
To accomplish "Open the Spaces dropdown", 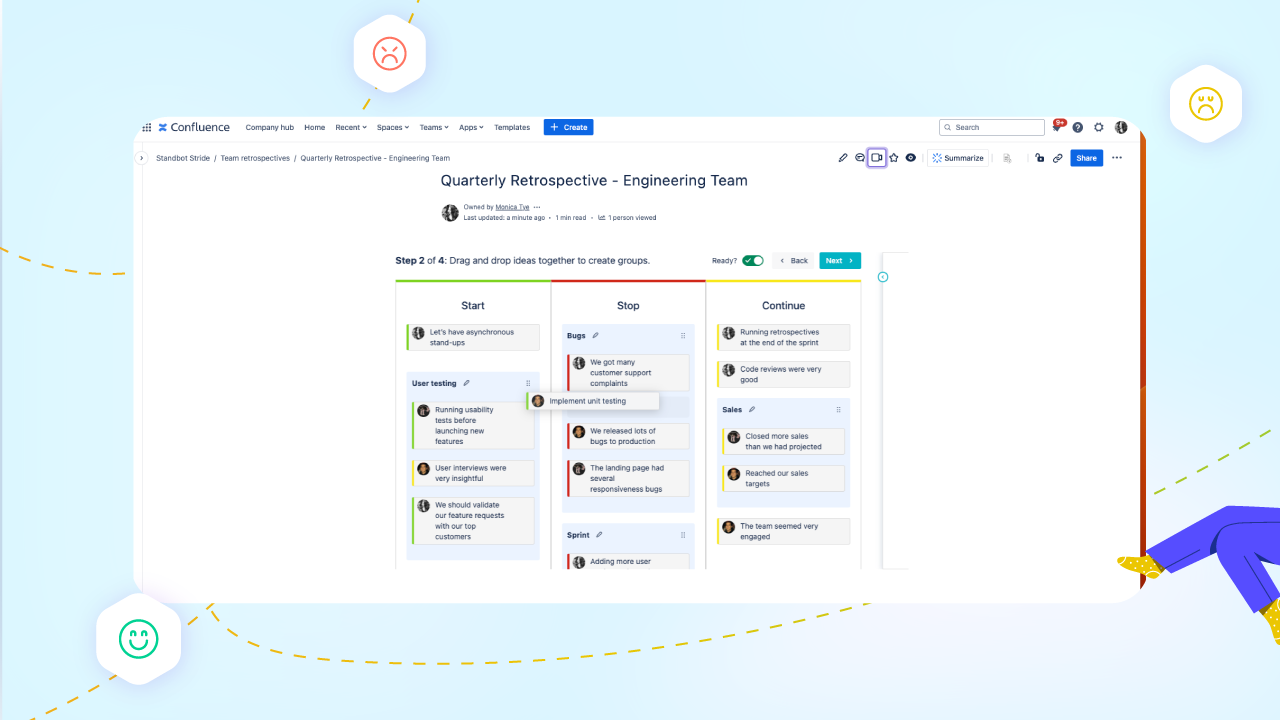I will click(x=392, y=127).
